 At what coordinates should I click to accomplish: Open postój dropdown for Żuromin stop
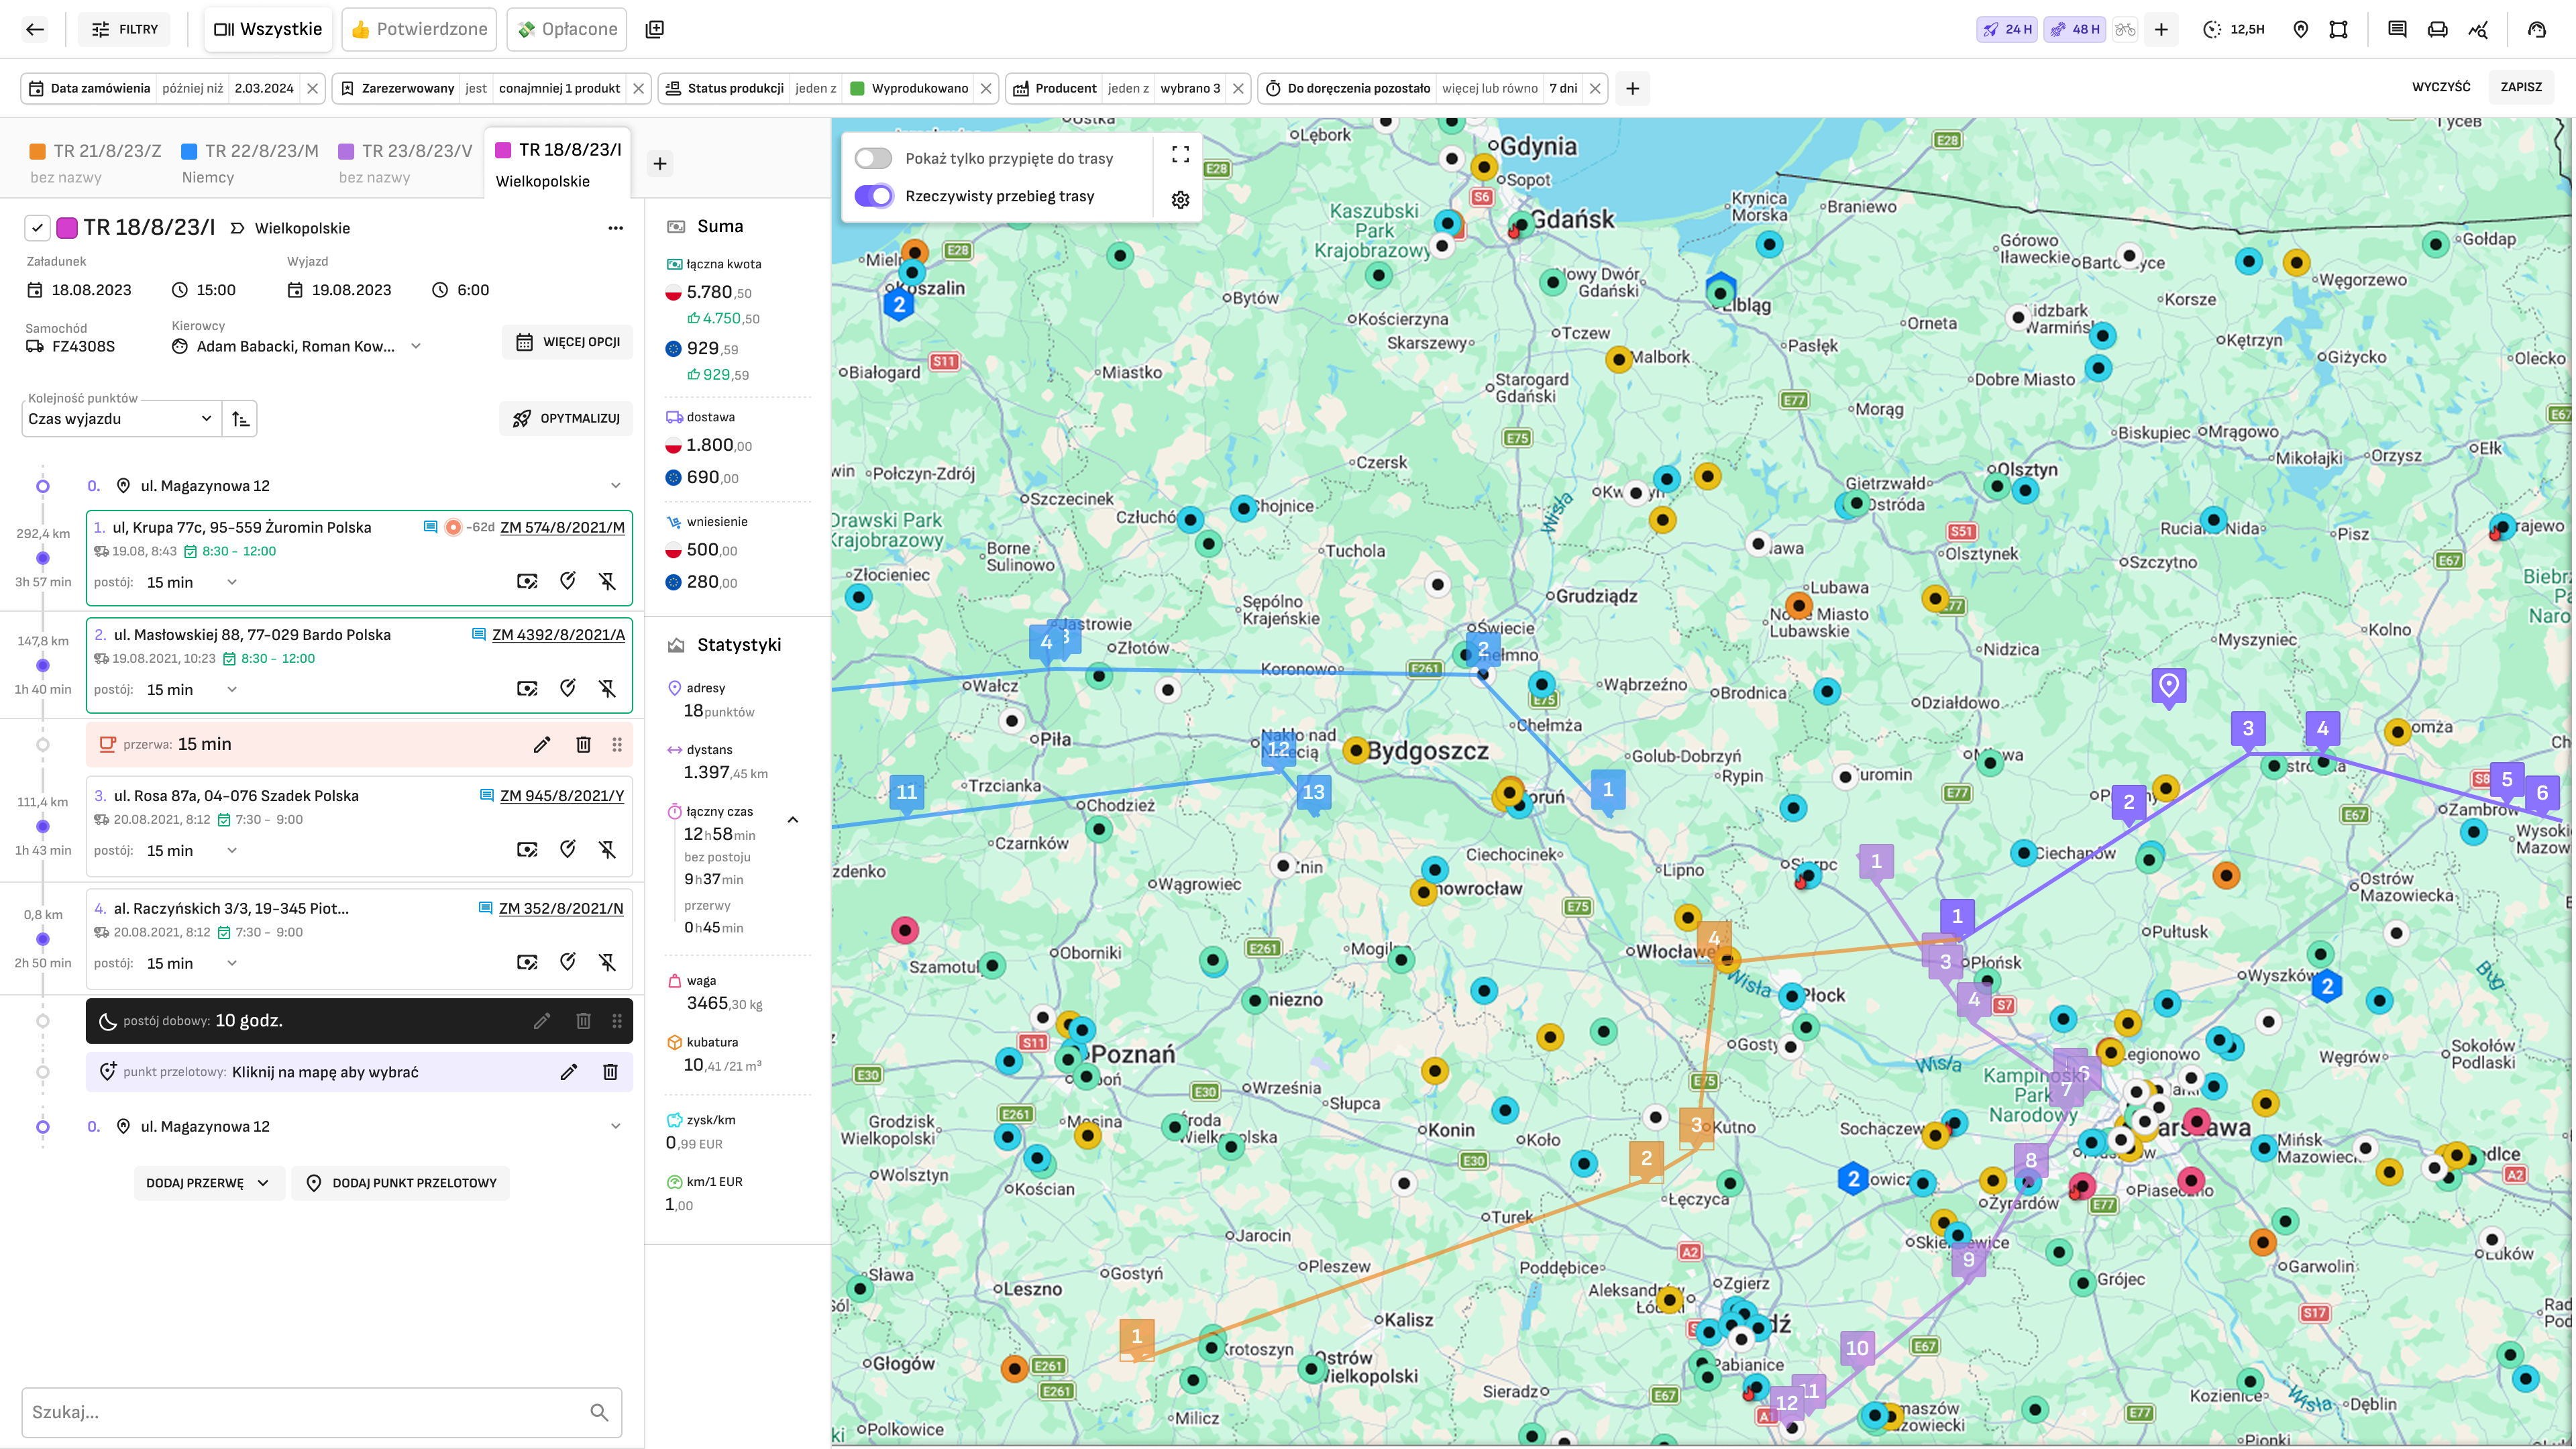pyautogui.click(x=192, y=582)
